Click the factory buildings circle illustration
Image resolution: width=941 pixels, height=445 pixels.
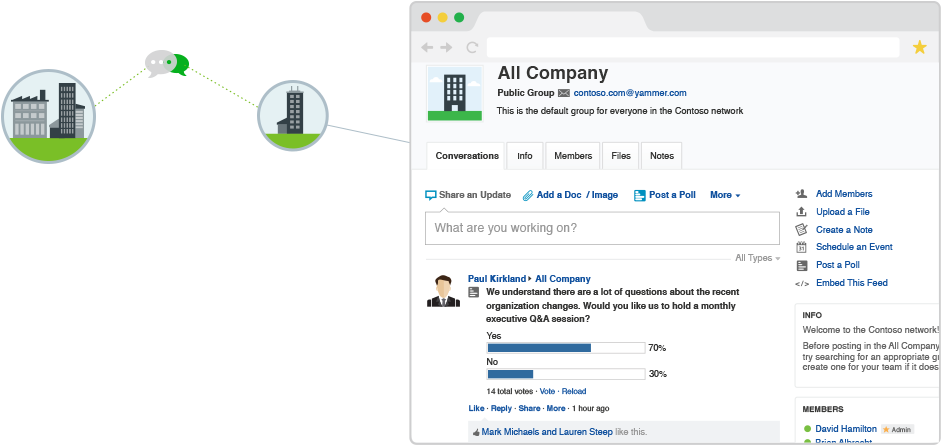[48, 116]
